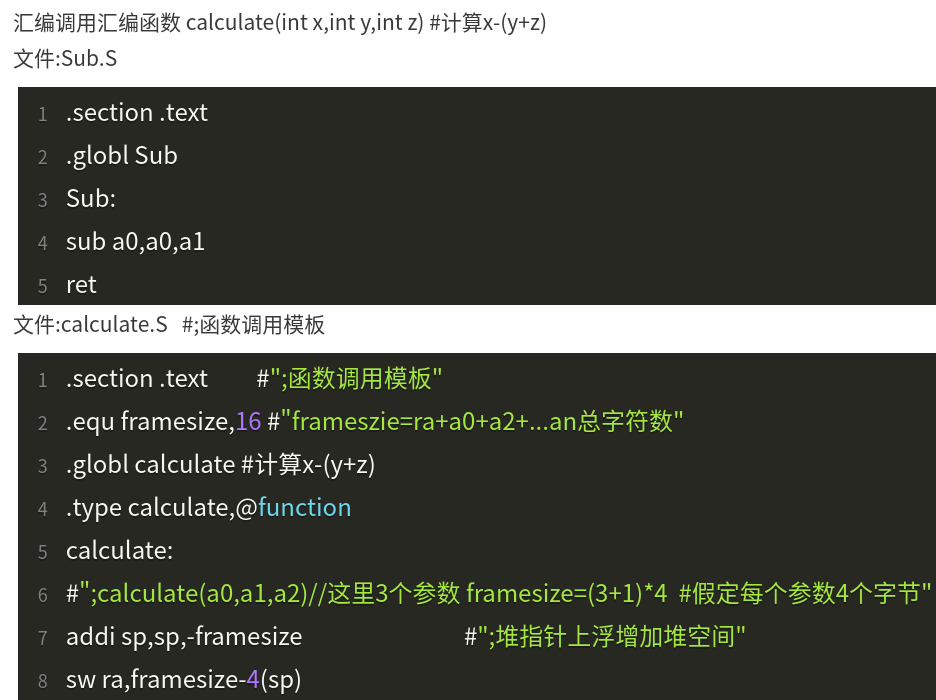Click 'sub a0,a0,a1' instruction line

[x=136, y=242]
